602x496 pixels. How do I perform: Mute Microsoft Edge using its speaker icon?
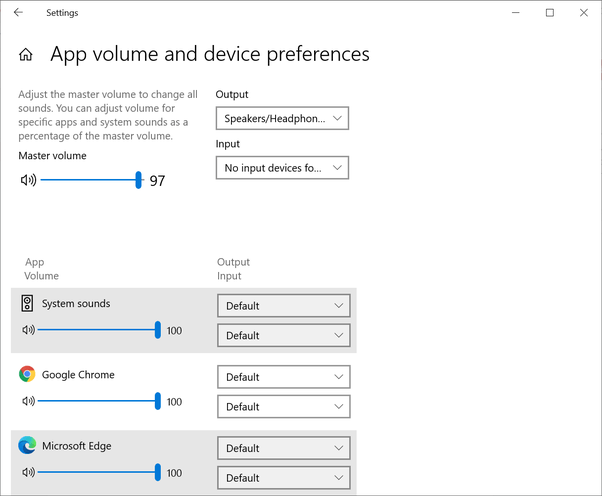pos(28,472)
